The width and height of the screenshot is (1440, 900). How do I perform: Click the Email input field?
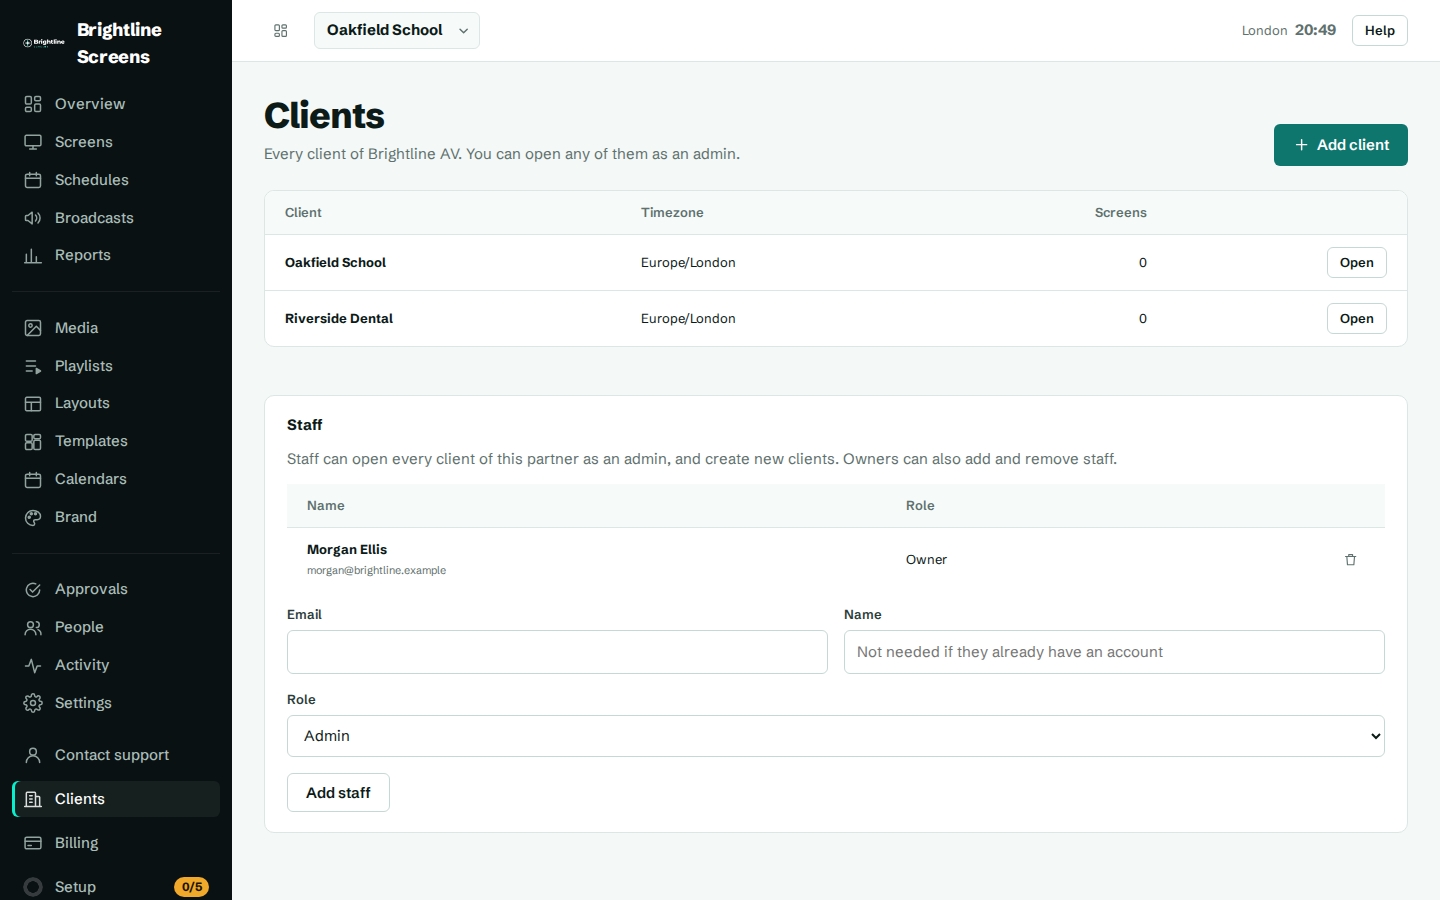[557, 652]
